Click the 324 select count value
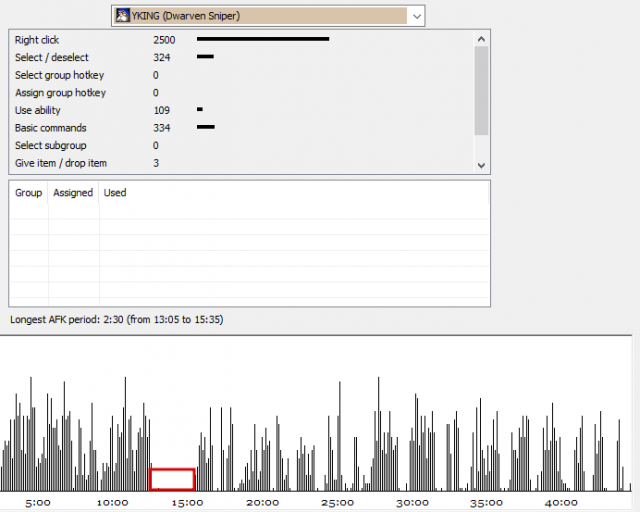 click(x=162, y=58)
